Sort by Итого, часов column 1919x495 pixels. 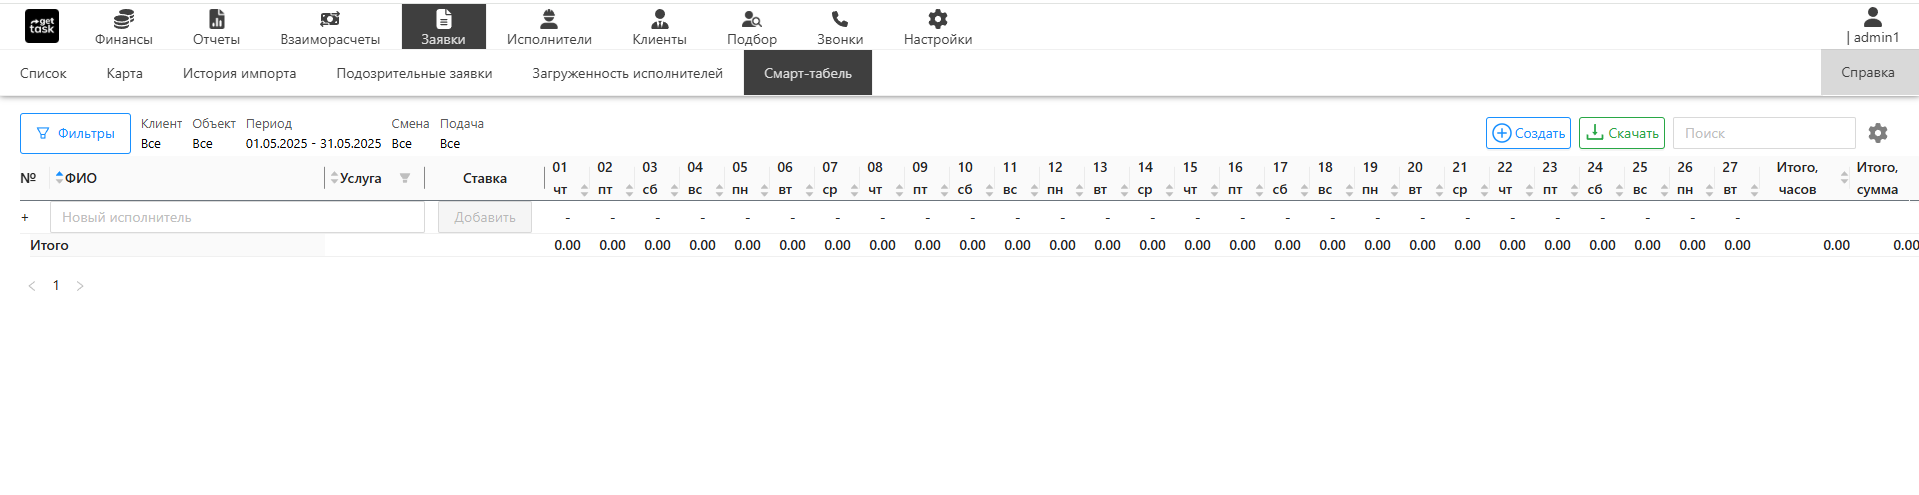(1844, 178)
